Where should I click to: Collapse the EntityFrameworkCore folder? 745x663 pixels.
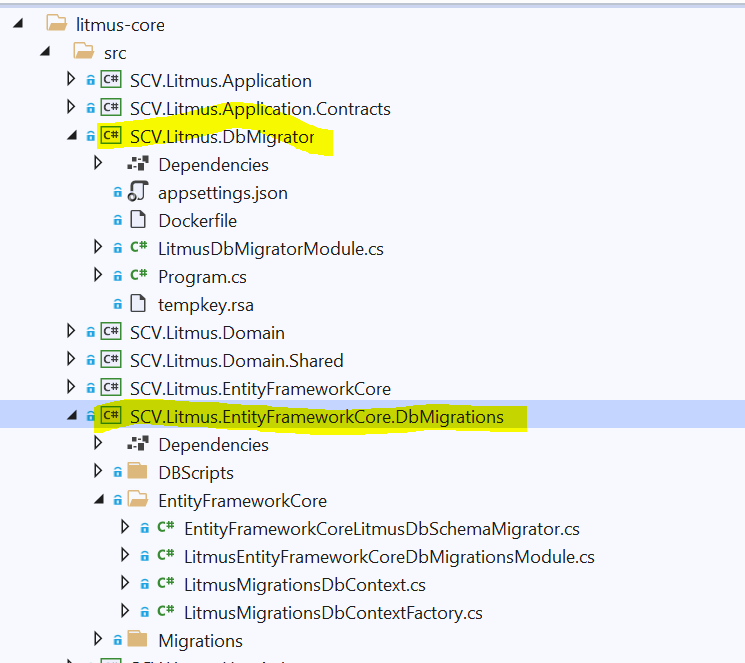[98, 501]
